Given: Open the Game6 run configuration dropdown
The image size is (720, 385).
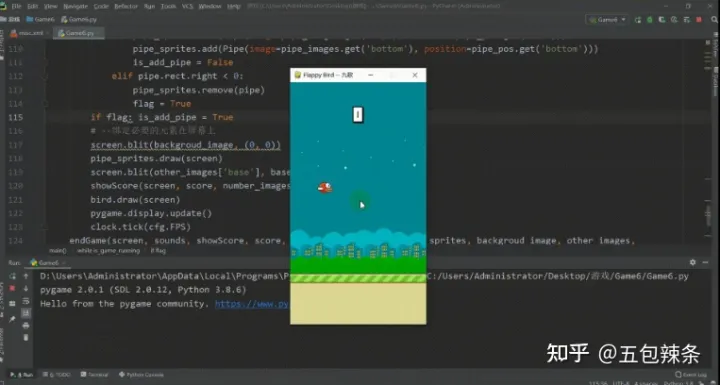Looking at the screenshot, I should point(607,20).
